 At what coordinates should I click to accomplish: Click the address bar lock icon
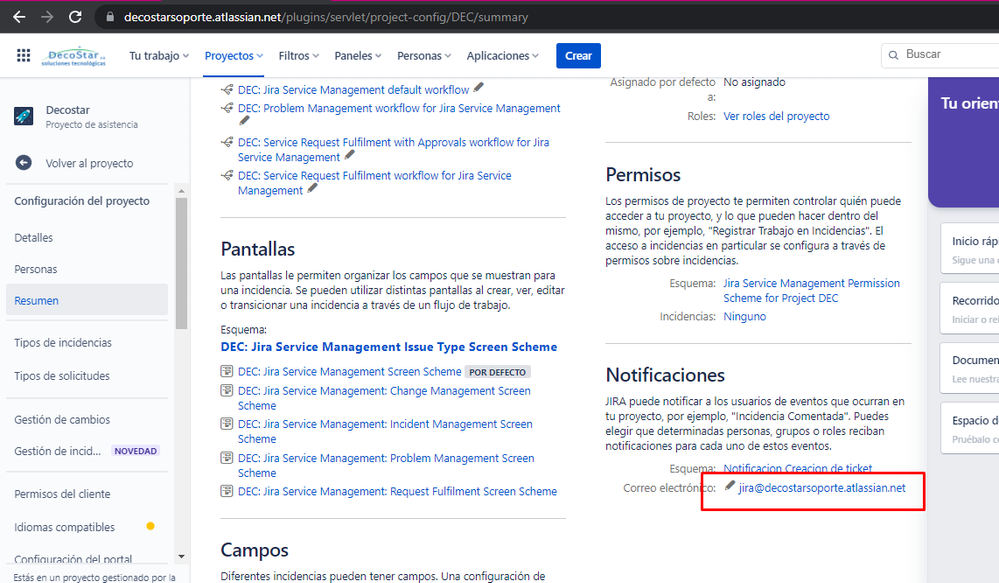[110, 17]
